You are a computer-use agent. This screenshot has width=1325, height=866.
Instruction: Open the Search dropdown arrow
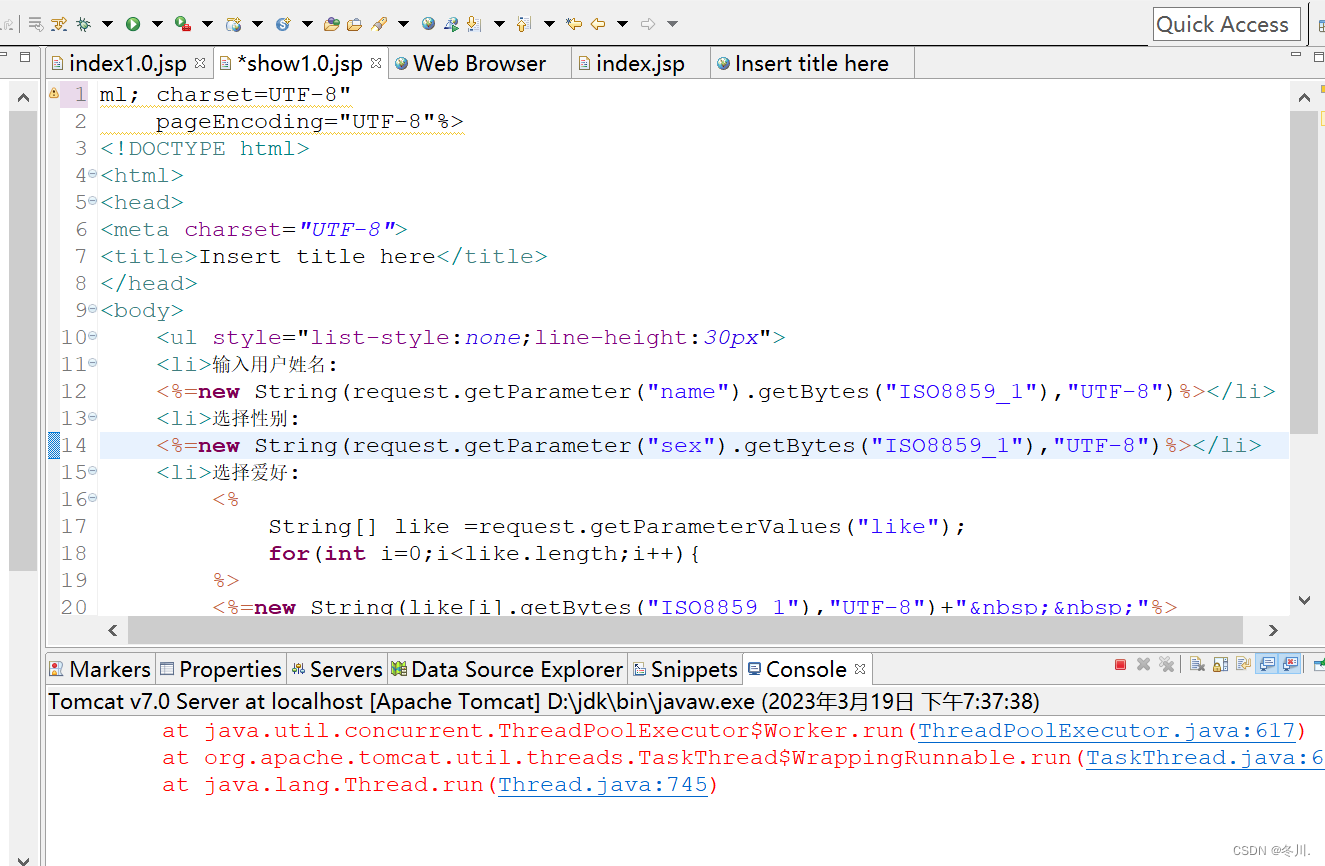[403, 23]
